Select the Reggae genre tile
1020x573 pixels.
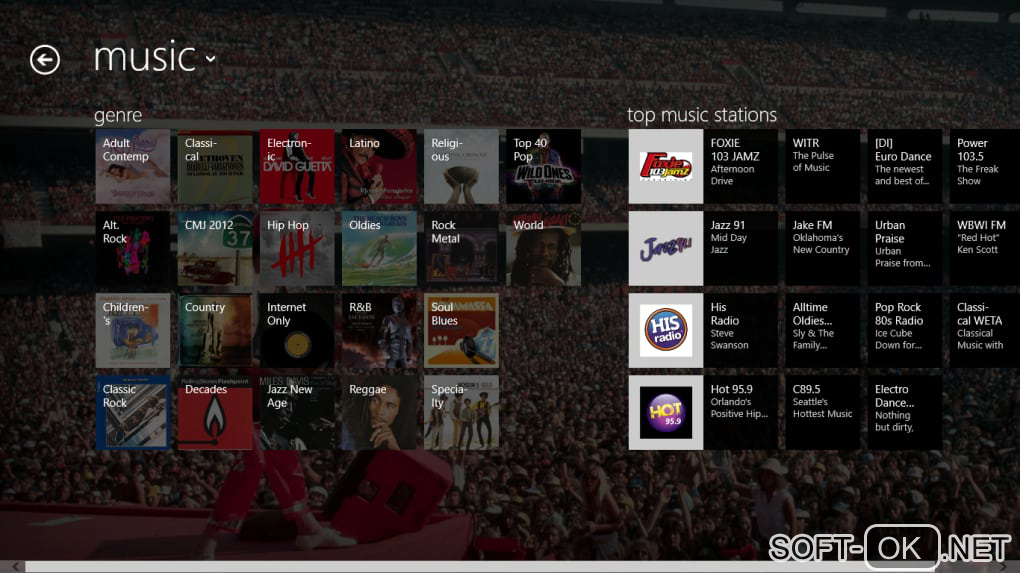click(x=379, y=412)
